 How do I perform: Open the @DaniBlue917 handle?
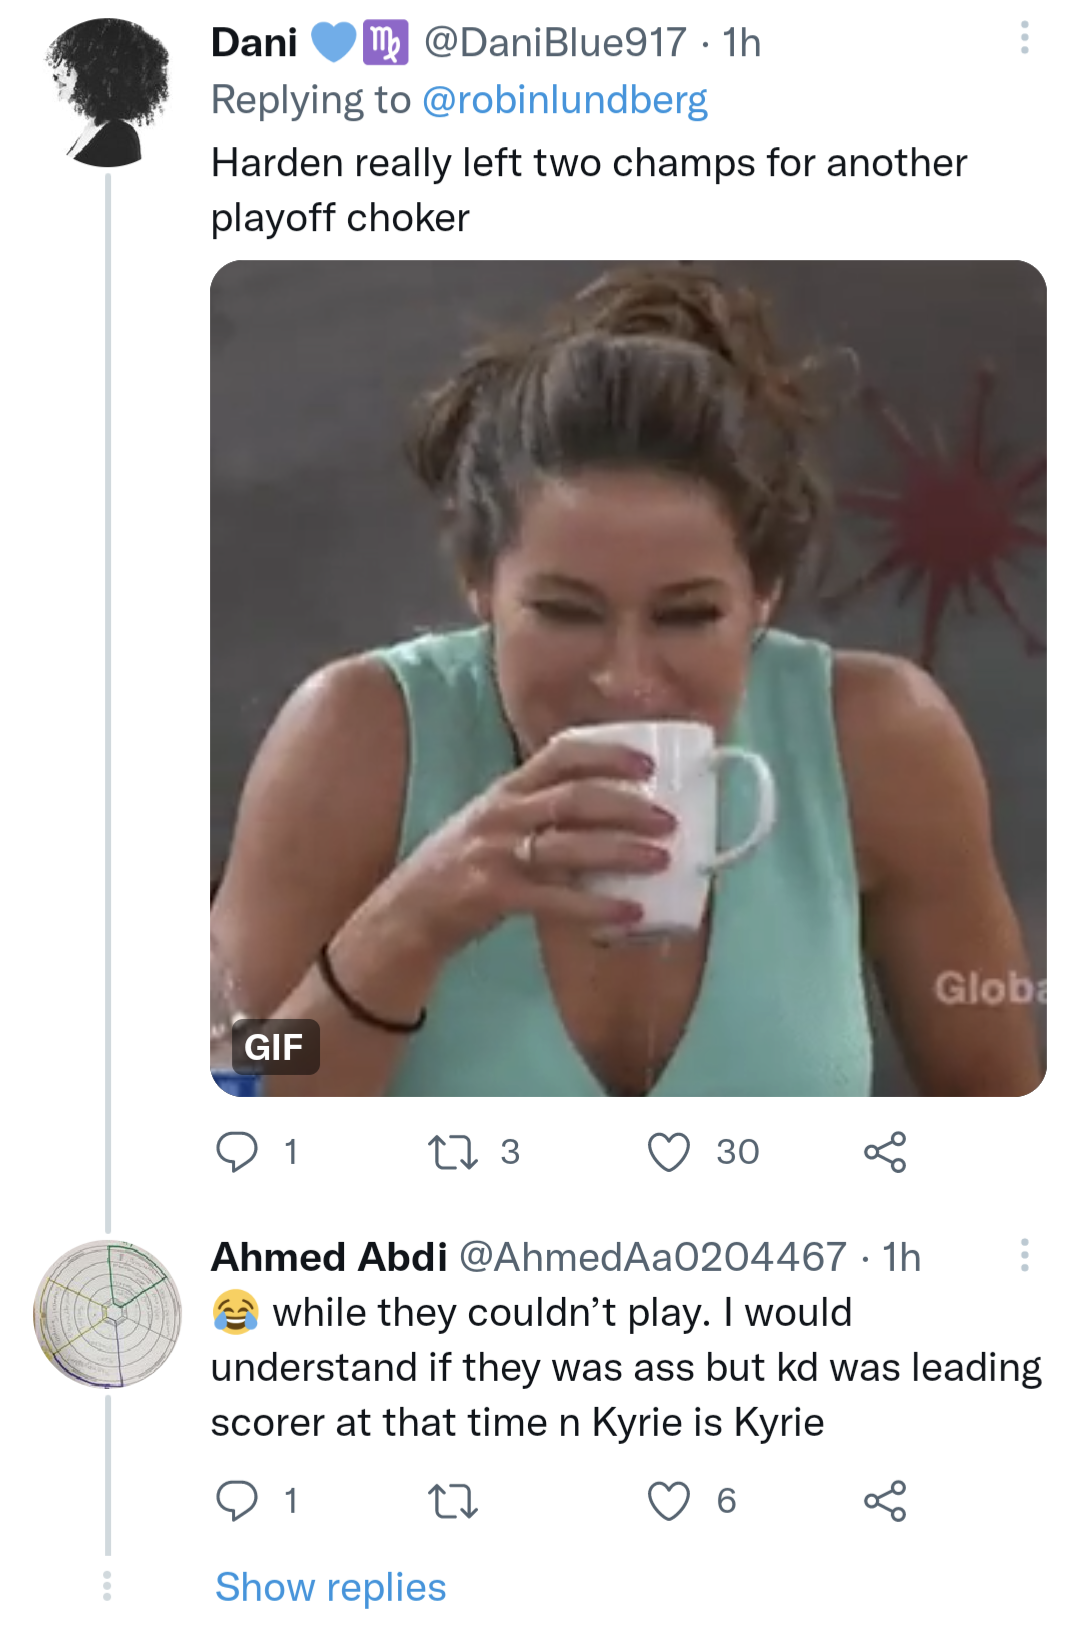tap(555, 43)
